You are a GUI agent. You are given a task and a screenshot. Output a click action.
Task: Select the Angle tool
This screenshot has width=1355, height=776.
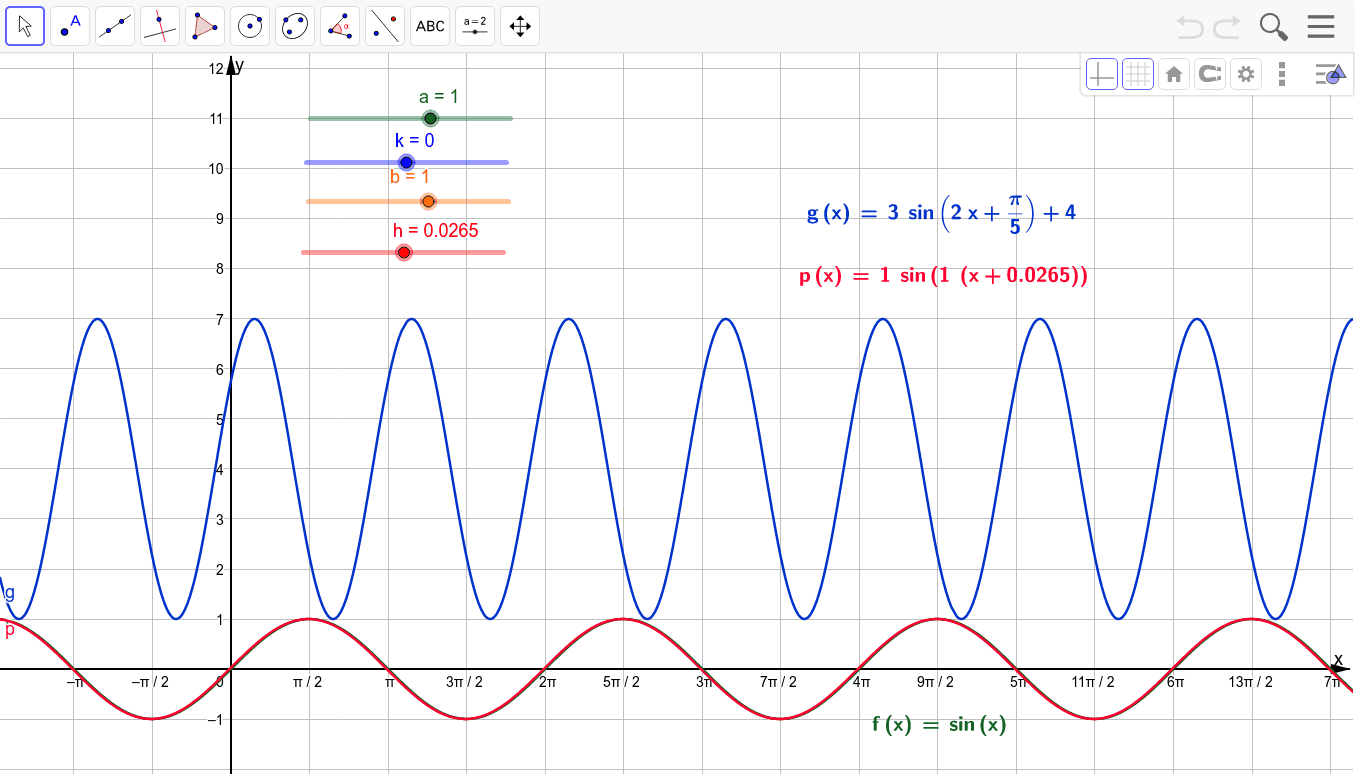[340, 26]
